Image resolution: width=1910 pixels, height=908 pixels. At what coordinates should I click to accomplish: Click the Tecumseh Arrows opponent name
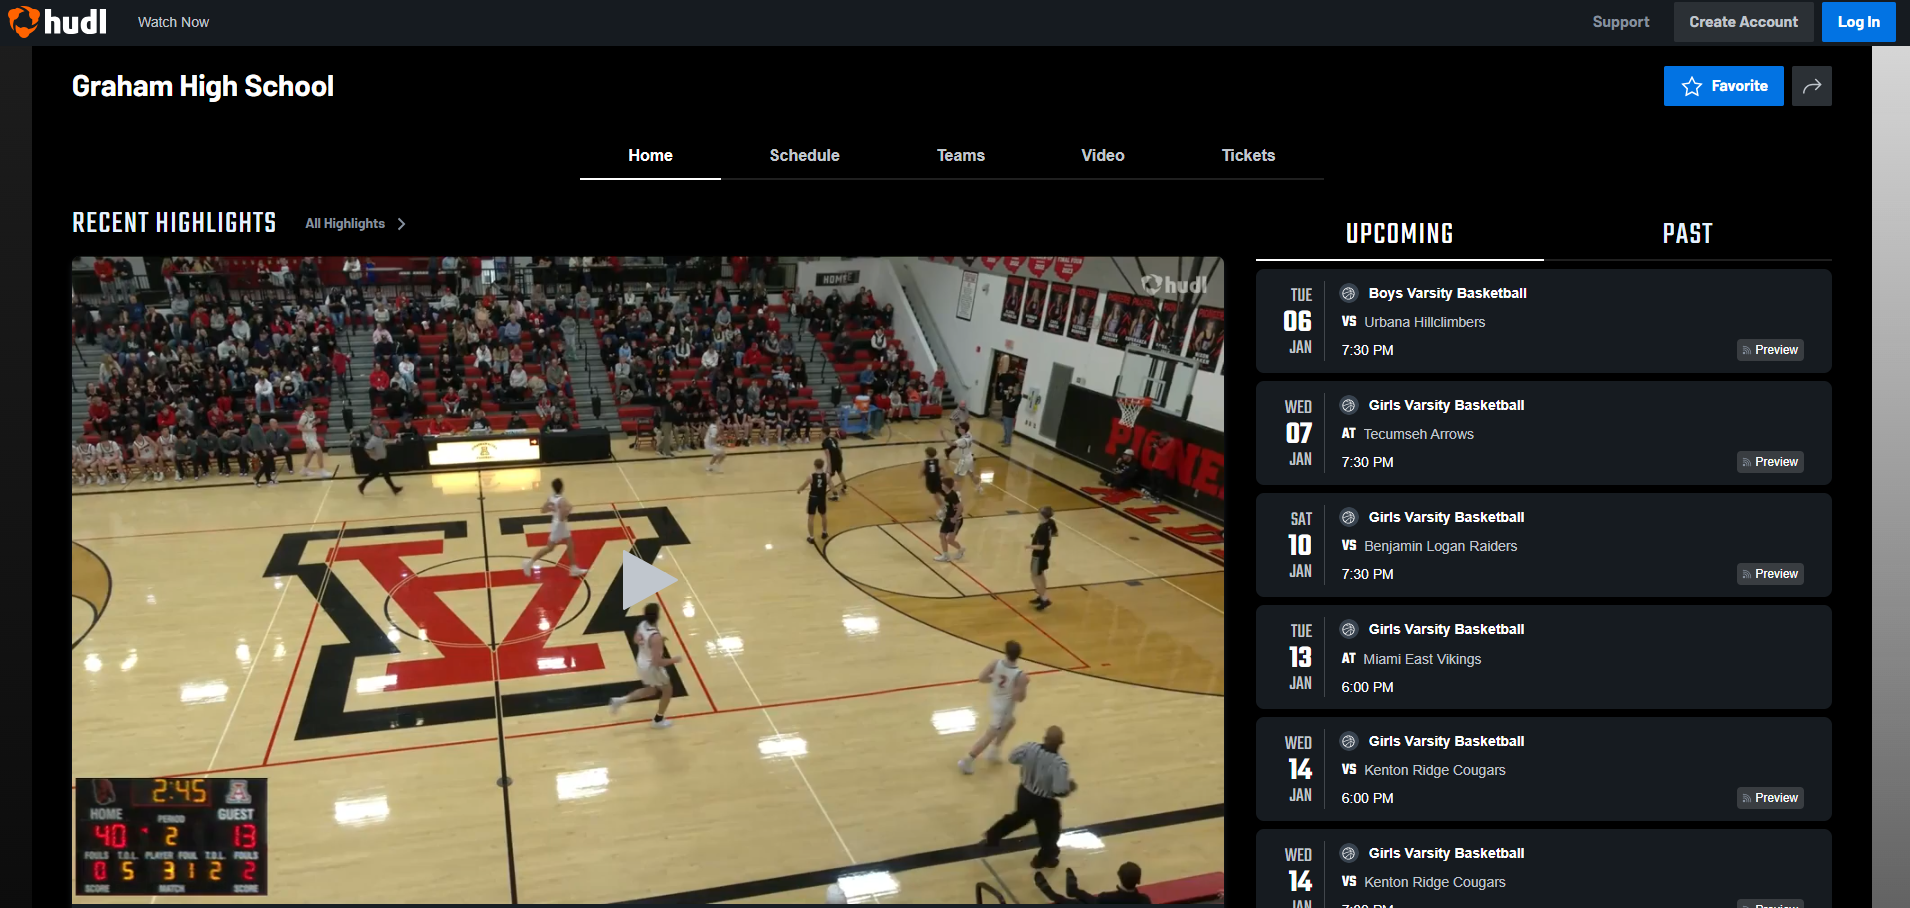coord(1418,434)
